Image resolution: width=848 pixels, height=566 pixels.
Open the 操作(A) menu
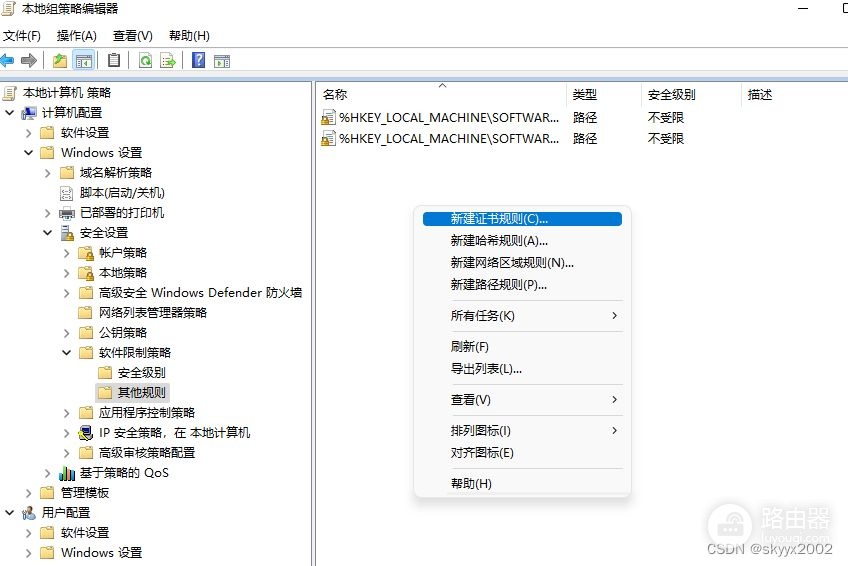77,36
